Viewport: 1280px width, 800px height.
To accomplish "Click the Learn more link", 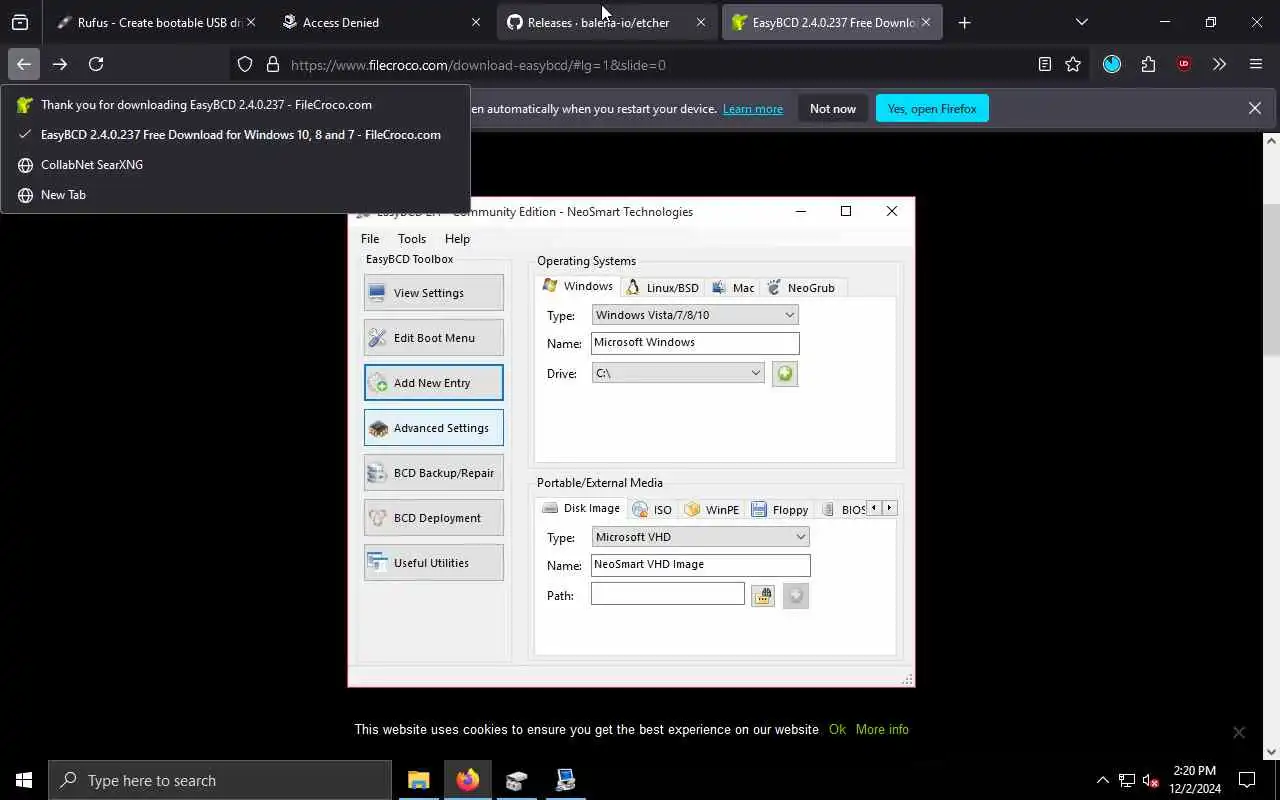I will point(753,109).
